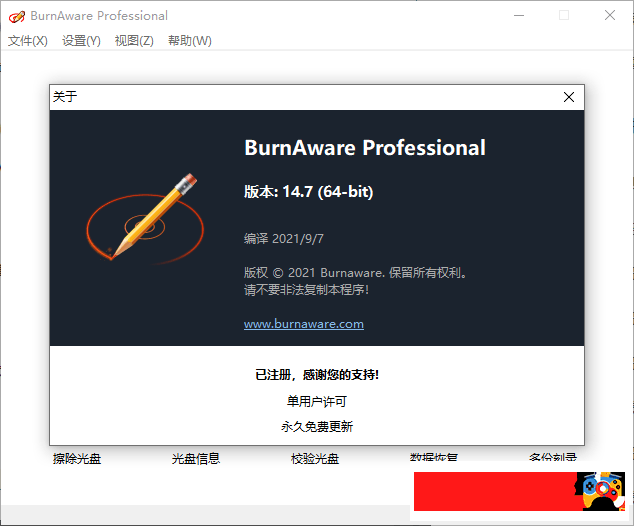Open the 光盘信息 tool
Image resolution: width=634 pixels, height=526 pixels.
pyautogui.click(x=196, y=459)
